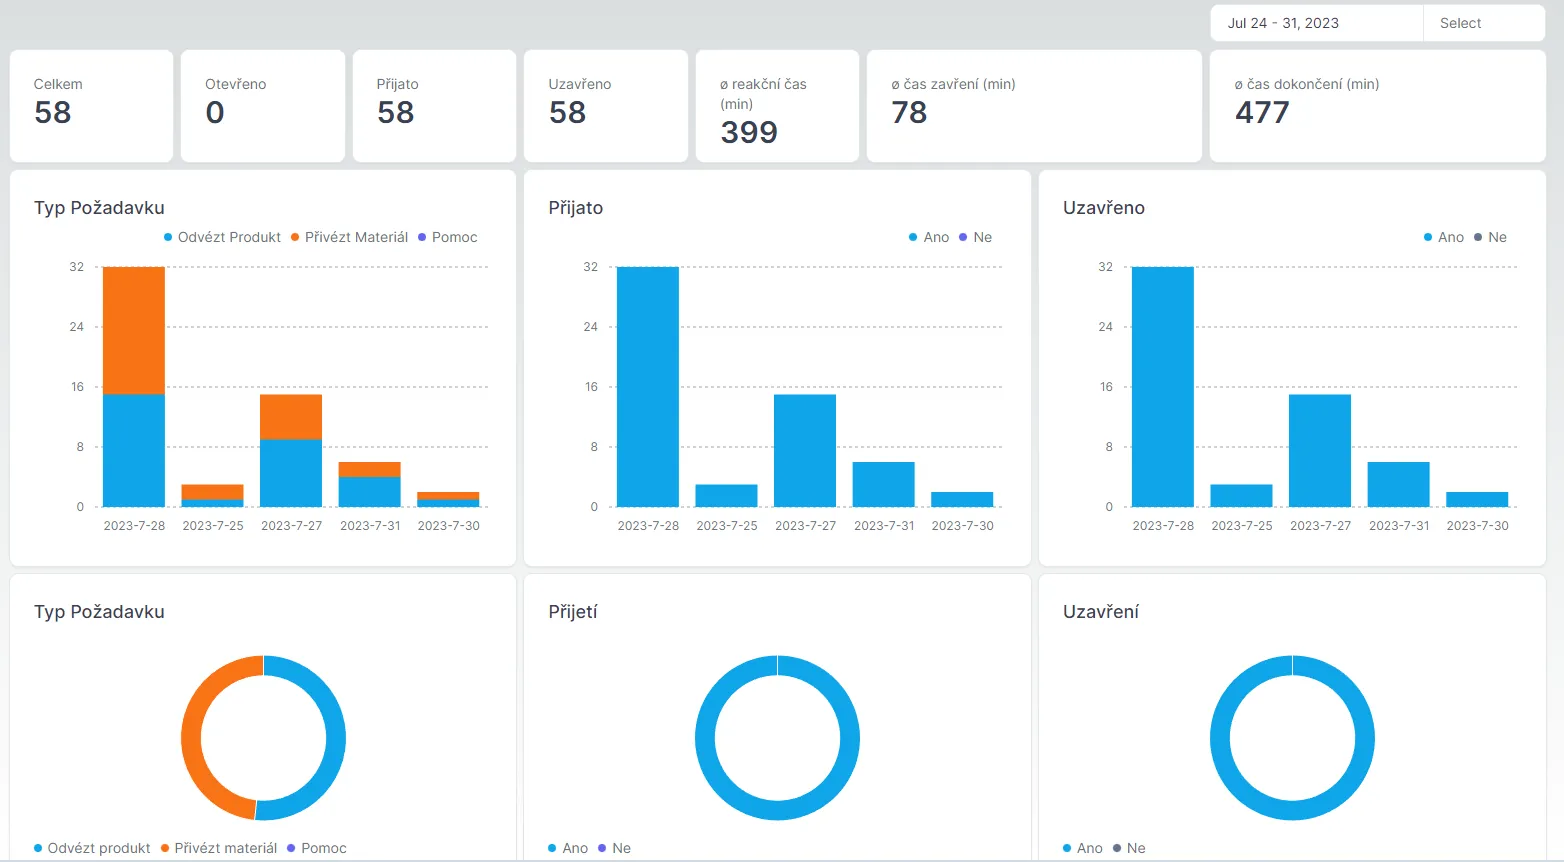Select the 2023-7-27 bar in Přijato chart
Viewport: 1564px width, 862px height.
tap(805, 450)
